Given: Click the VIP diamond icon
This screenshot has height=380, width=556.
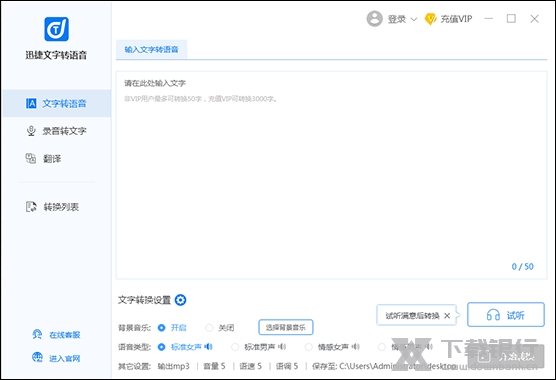Looking at the screenshot, I should tap(430, 19).
